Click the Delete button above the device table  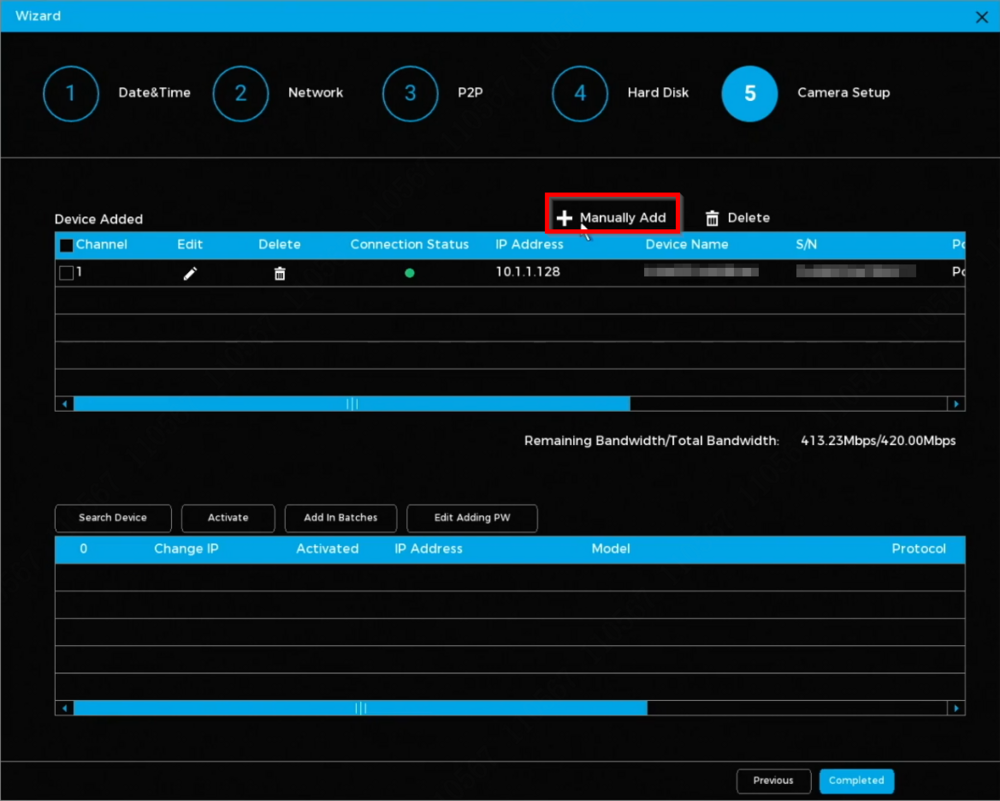pyautogui.click(x=737, y=218)
